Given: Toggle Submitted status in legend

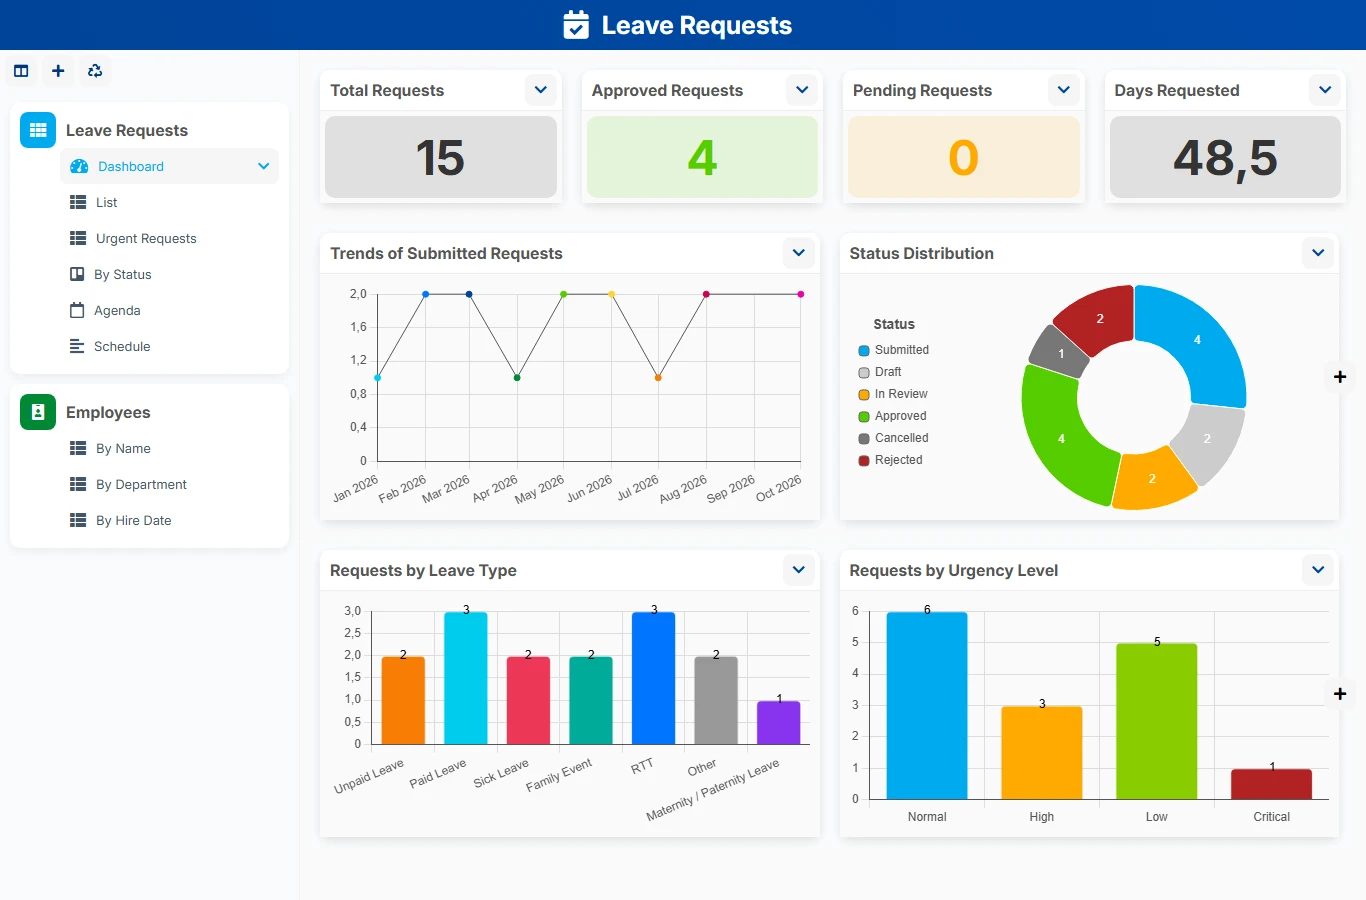Looking at the screenshot, I should pos(893,350).
